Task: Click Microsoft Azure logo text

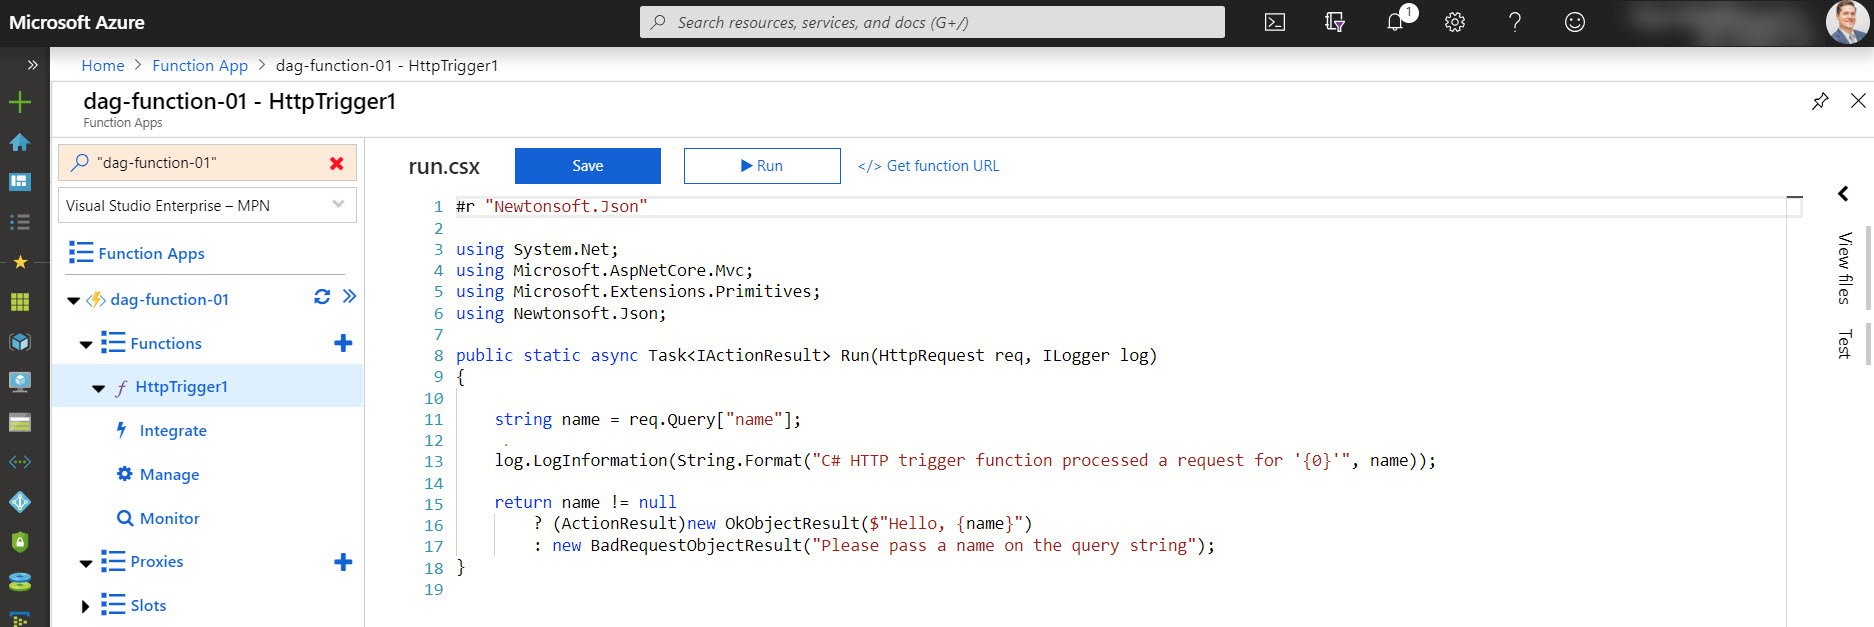Action: tap(77, 22)
